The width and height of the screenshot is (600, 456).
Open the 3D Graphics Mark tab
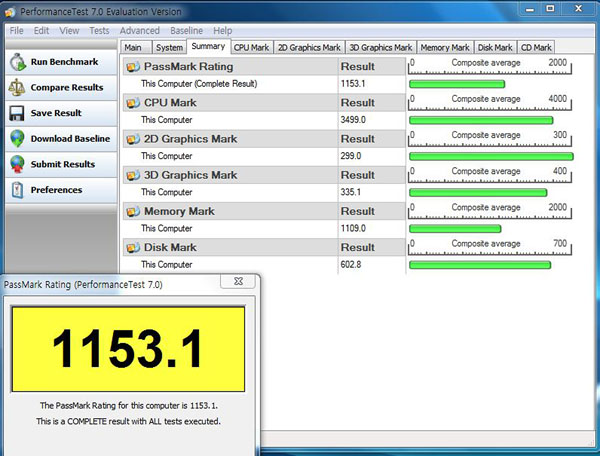click(381, 47)
